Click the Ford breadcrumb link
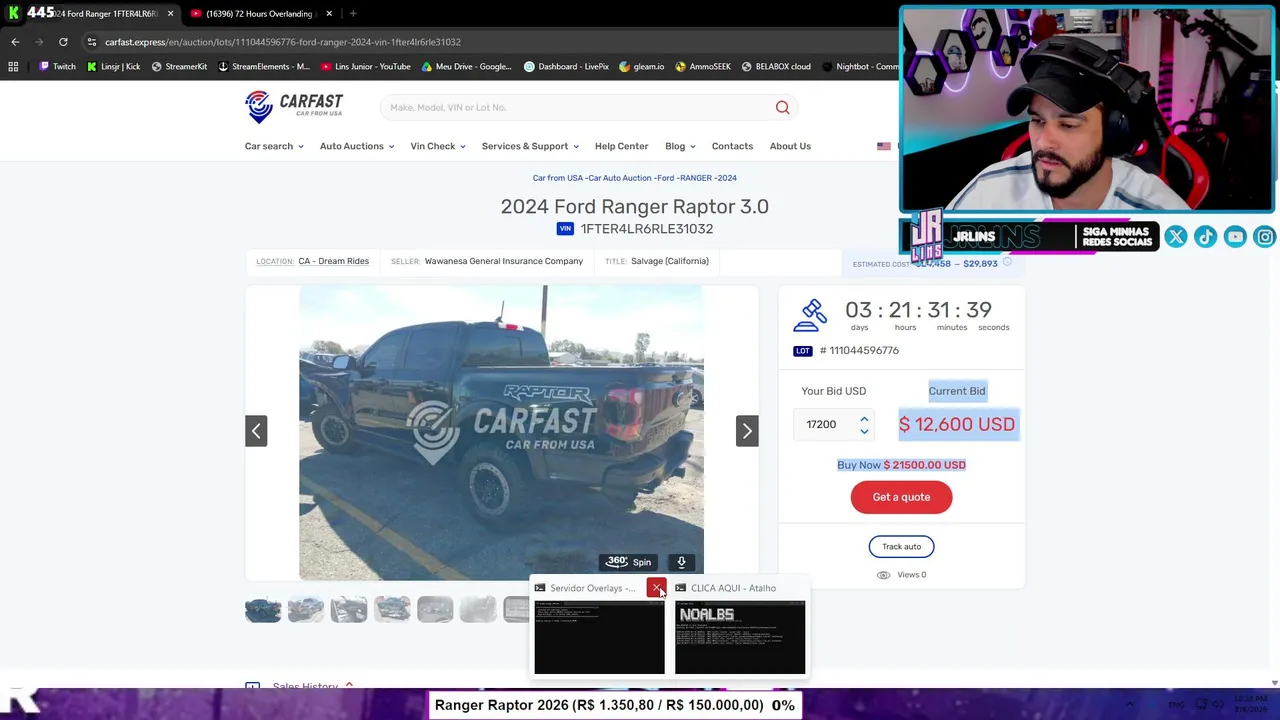 tap(667, 178)
